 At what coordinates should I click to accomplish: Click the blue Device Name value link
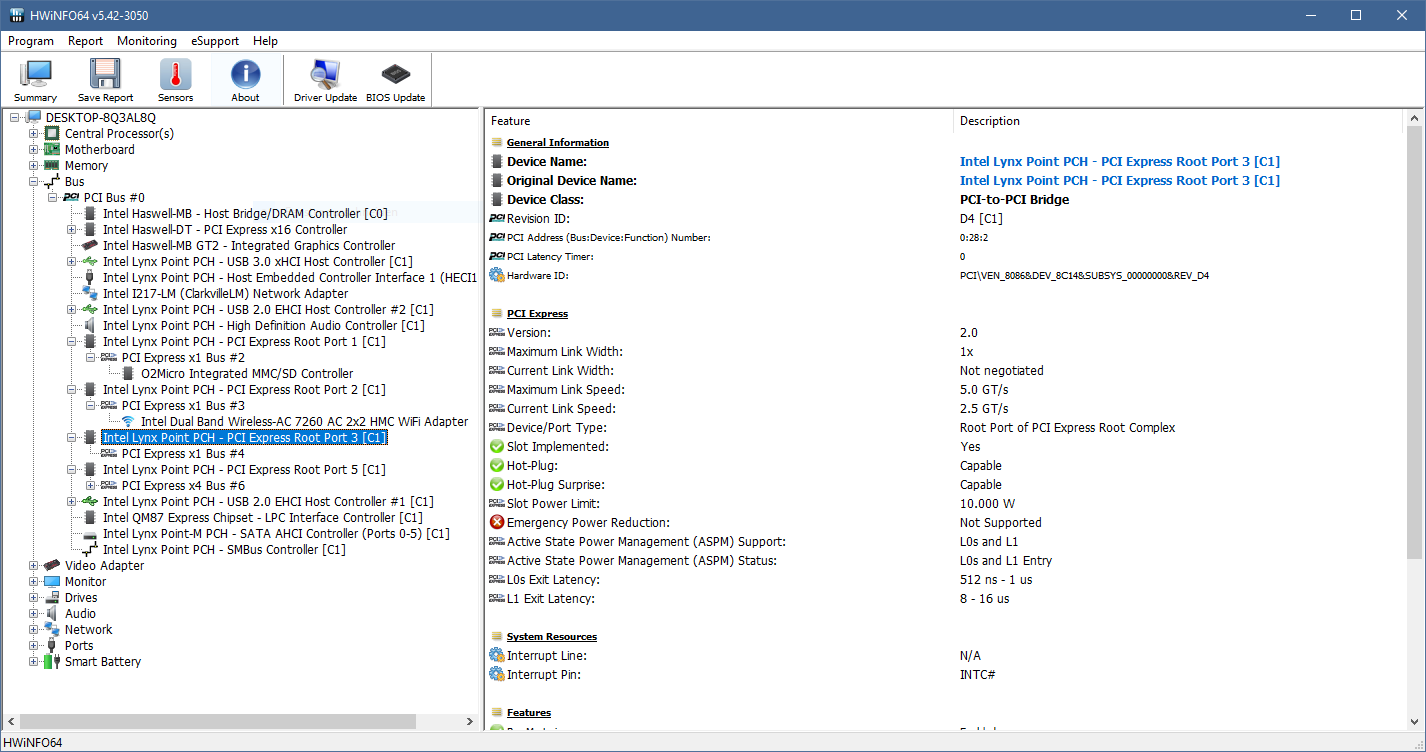tap(1120, 162)
